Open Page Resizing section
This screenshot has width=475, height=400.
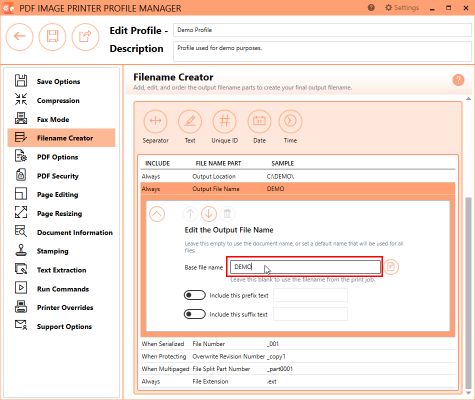pos(61,213)
